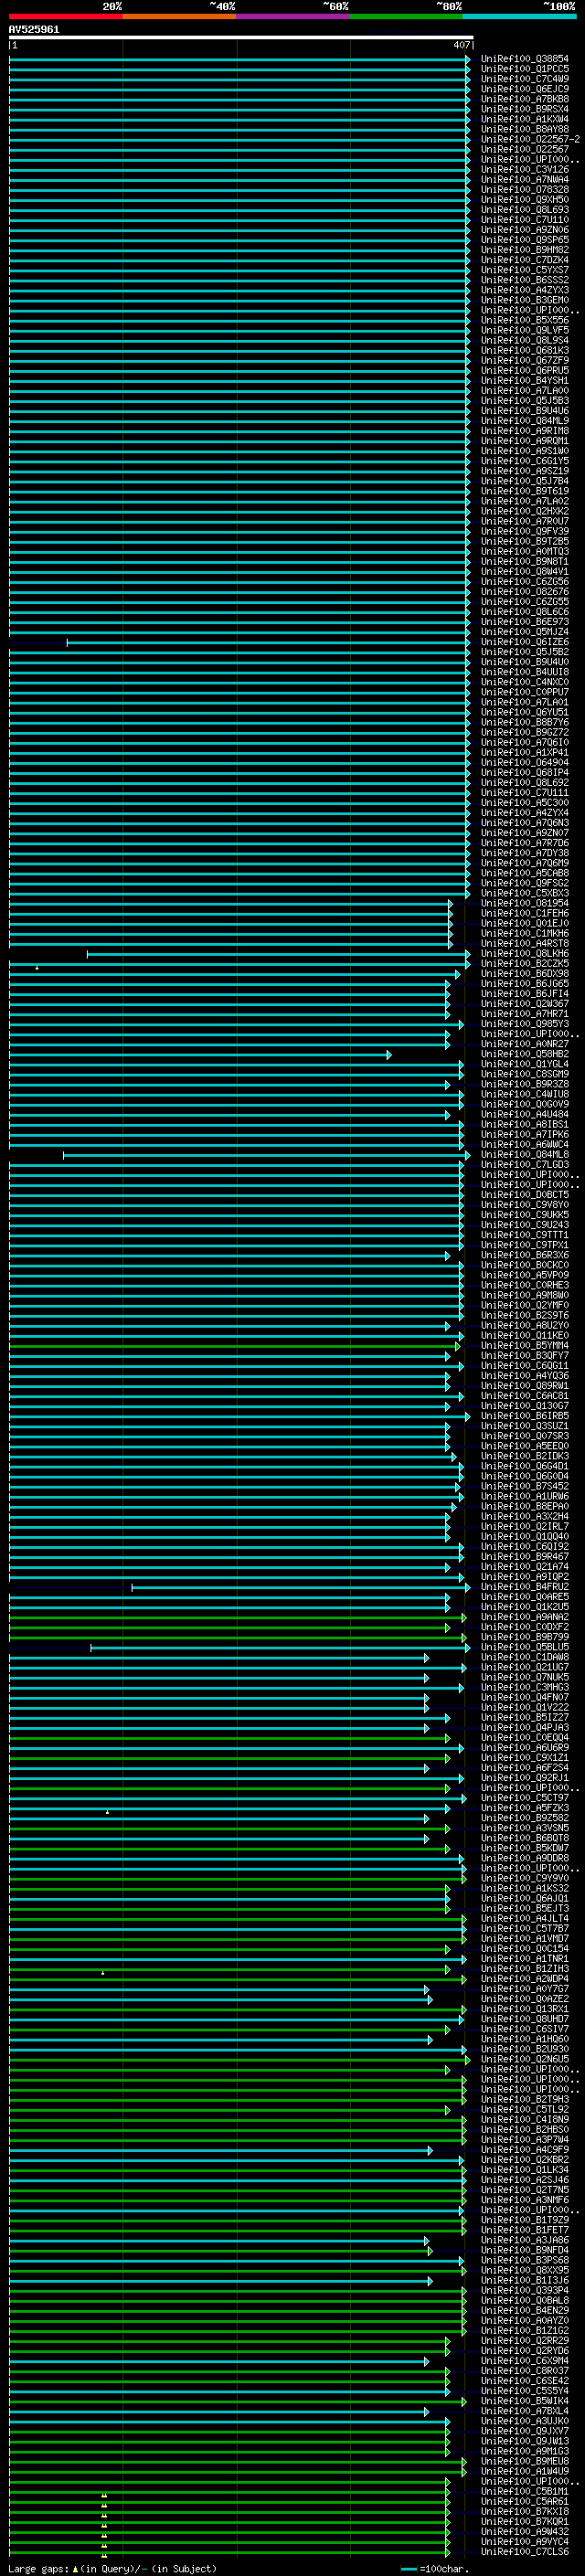Click the purple ~60% identity legend segment

coord(293,16)
